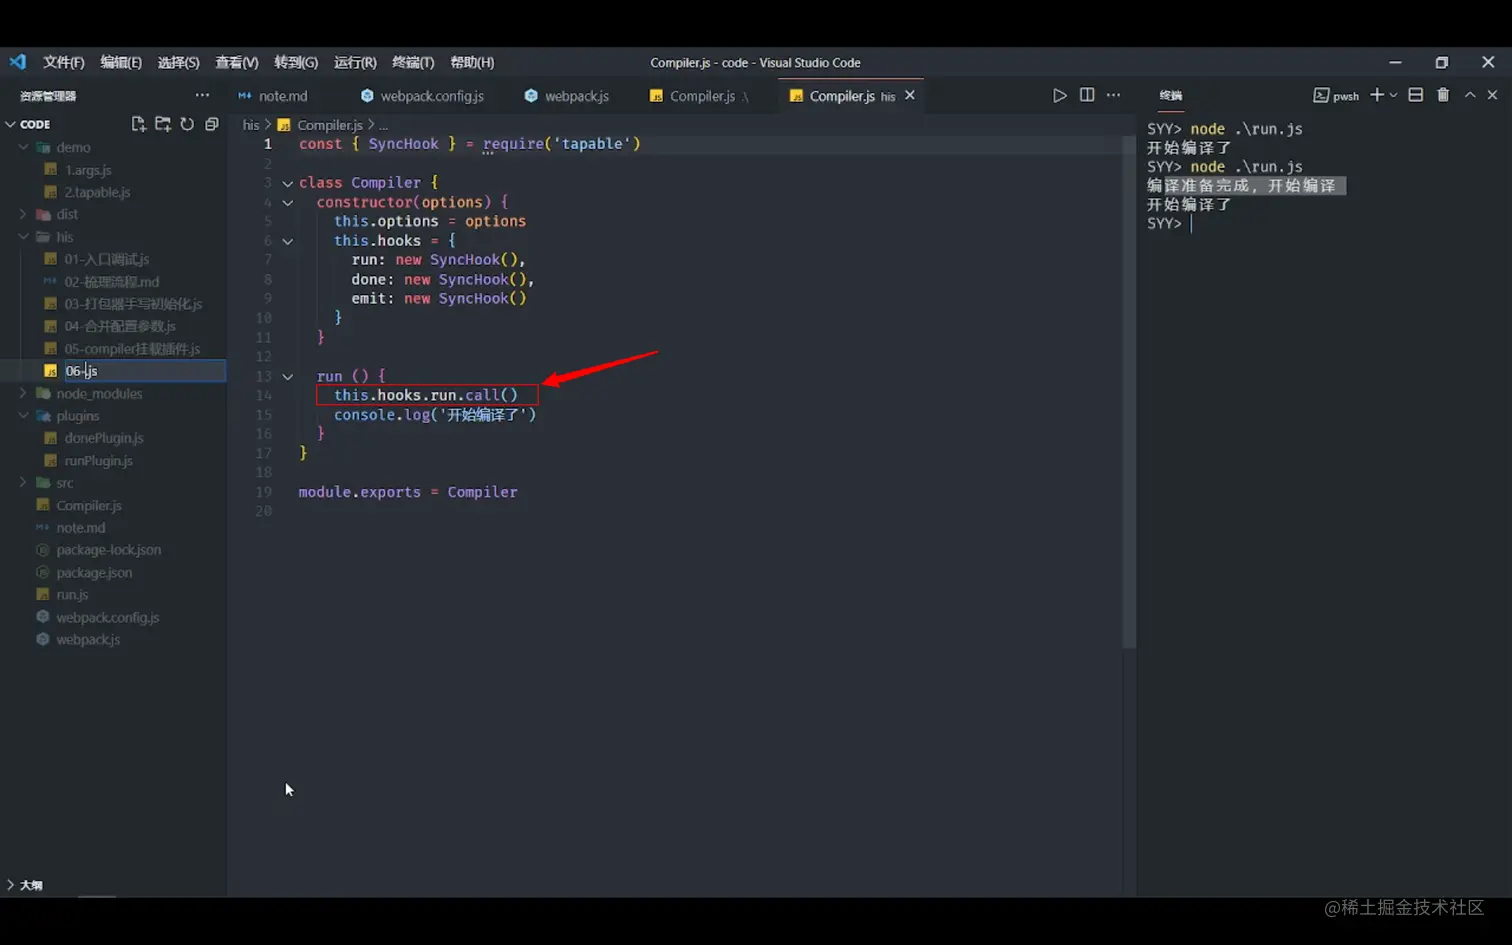Screen dimensions: 1512x945
Task: Expand the 大纲 outline section
Action: pyautogui.click(x=11, y=885)
